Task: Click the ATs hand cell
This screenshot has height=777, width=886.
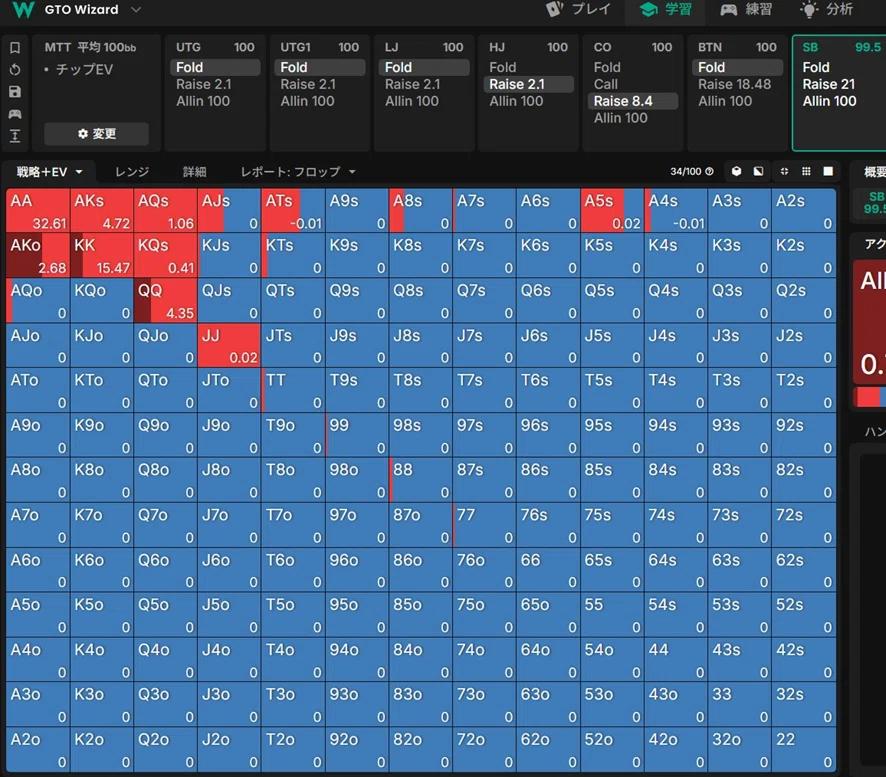Action: 293,211
